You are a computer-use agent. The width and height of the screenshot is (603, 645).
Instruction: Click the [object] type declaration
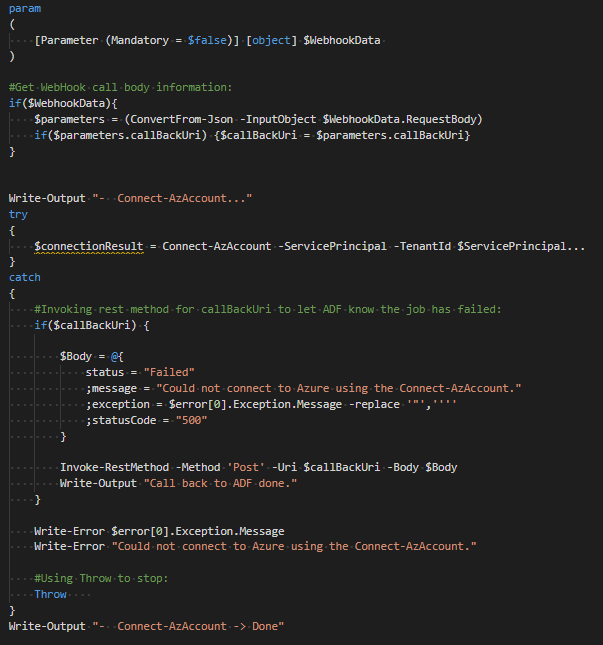[x=271, y=40]
